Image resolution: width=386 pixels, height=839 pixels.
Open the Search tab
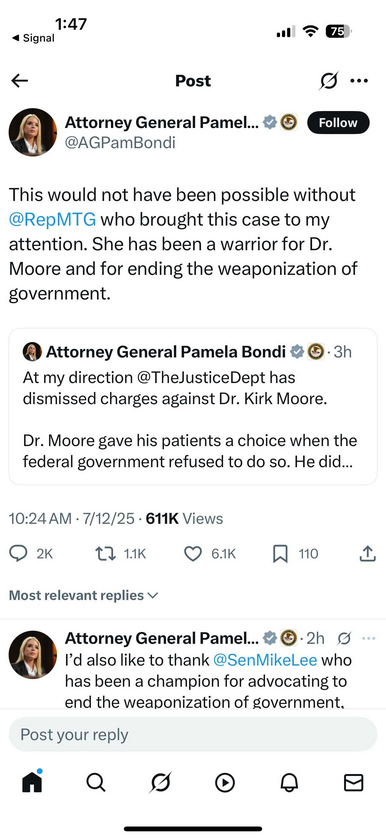96,782
